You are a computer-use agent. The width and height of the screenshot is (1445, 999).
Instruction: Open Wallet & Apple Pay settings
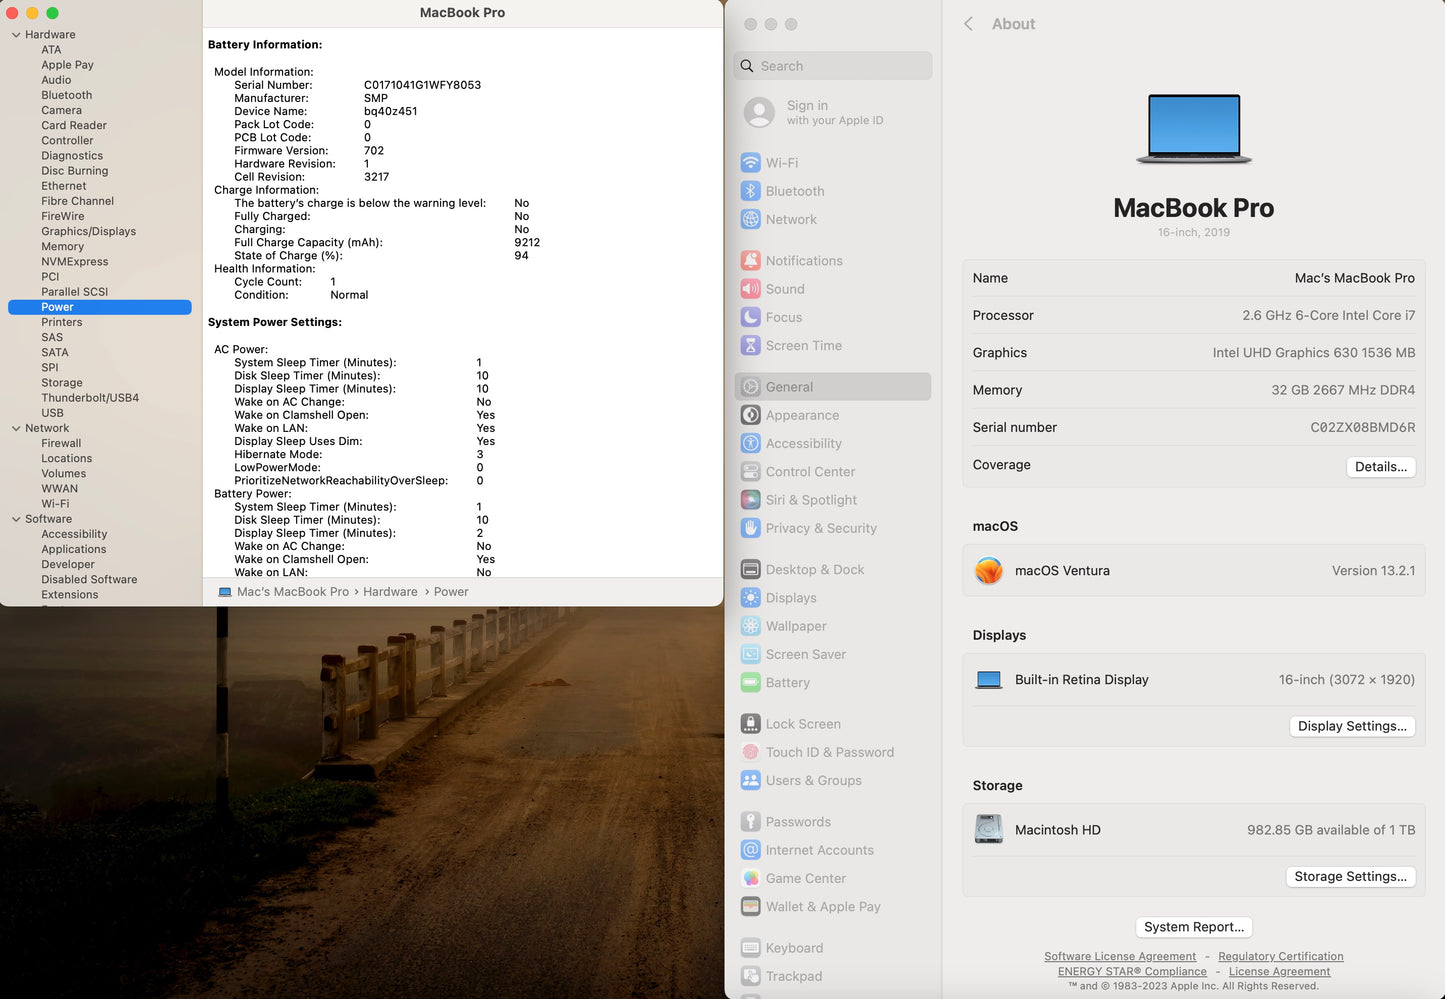coord(823,906)
